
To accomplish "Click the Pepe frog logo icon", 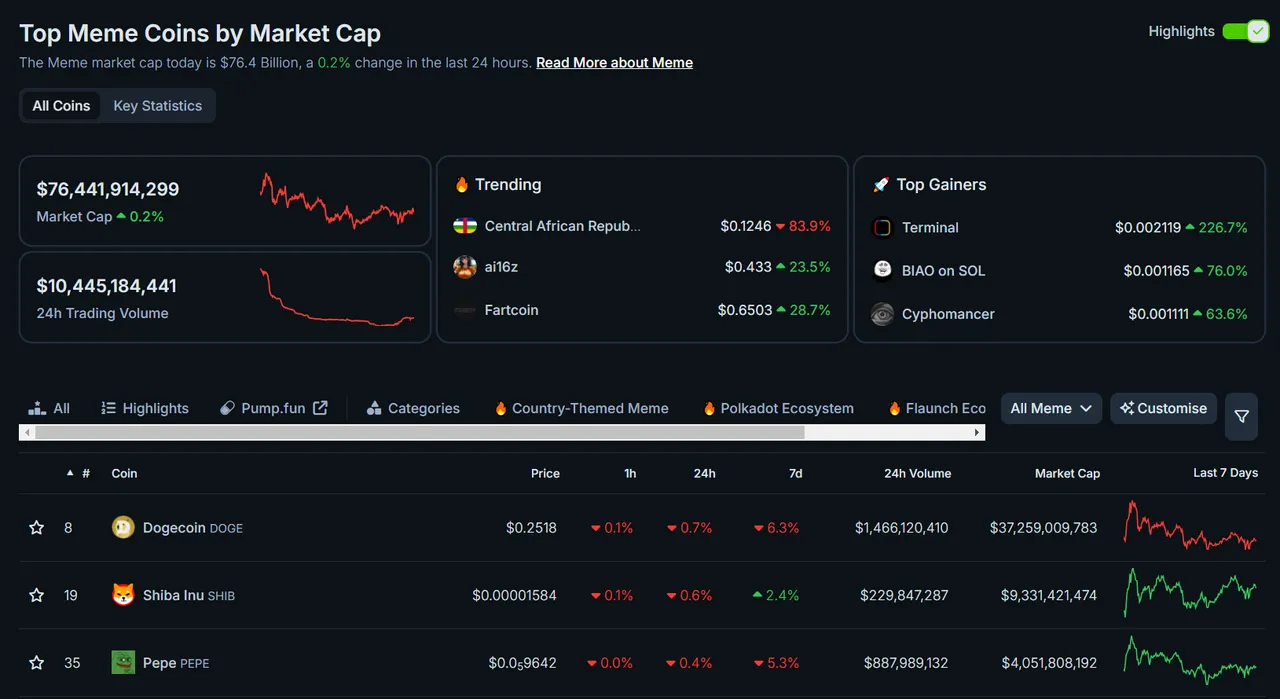I will [123, 662].
